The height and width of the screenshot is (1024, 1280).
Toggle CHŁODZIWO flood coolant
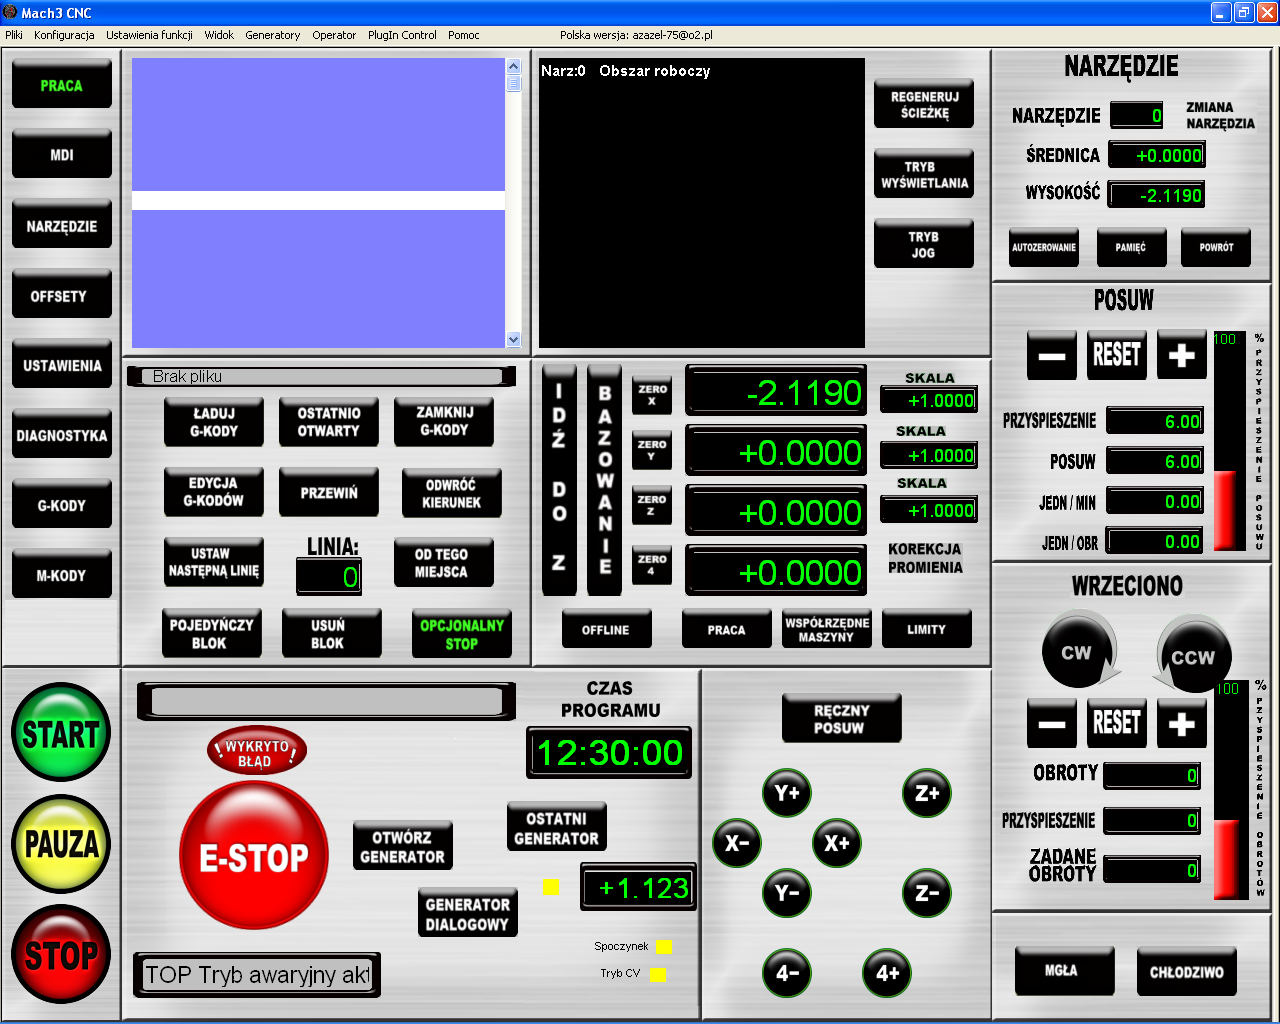click(1186, 971)
